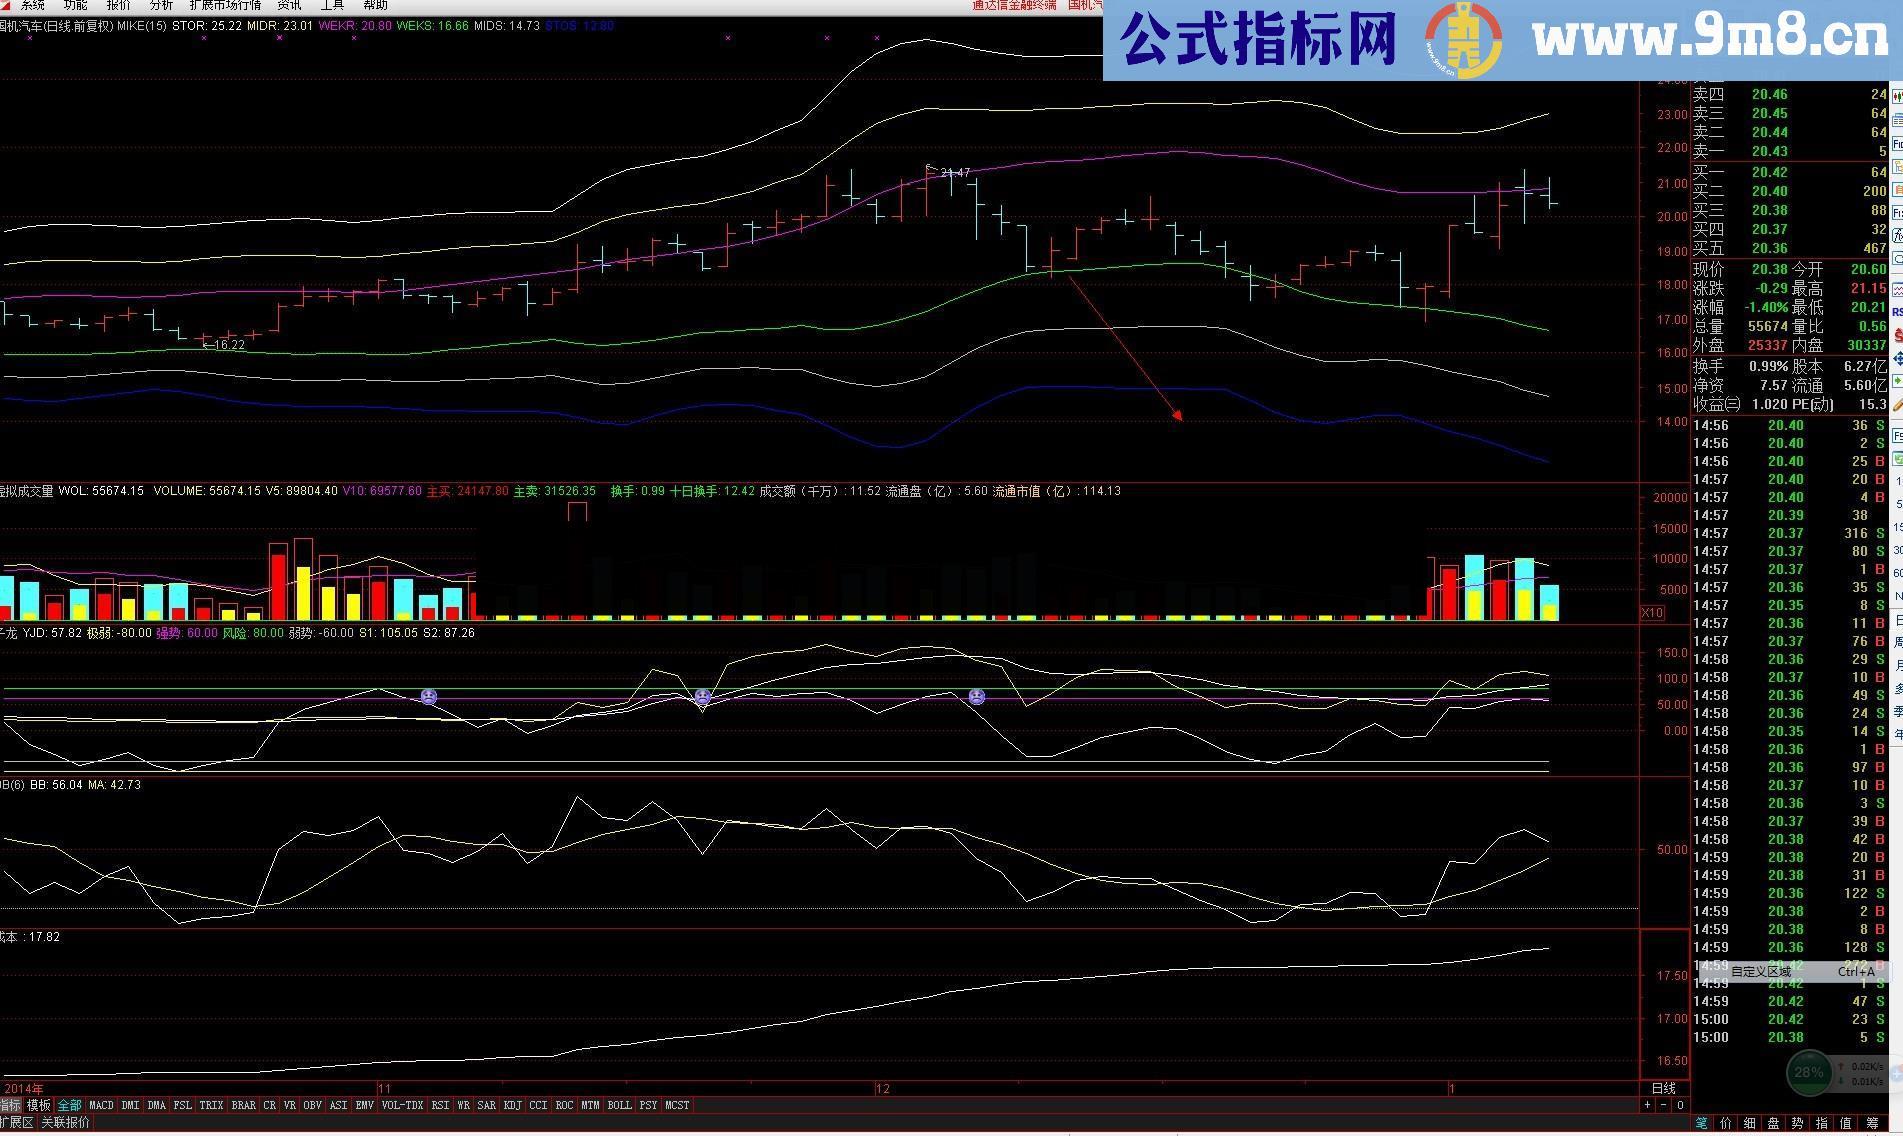
Task: Open the 工具 menu
Action: pyautogui.click(x=332, y=6)
